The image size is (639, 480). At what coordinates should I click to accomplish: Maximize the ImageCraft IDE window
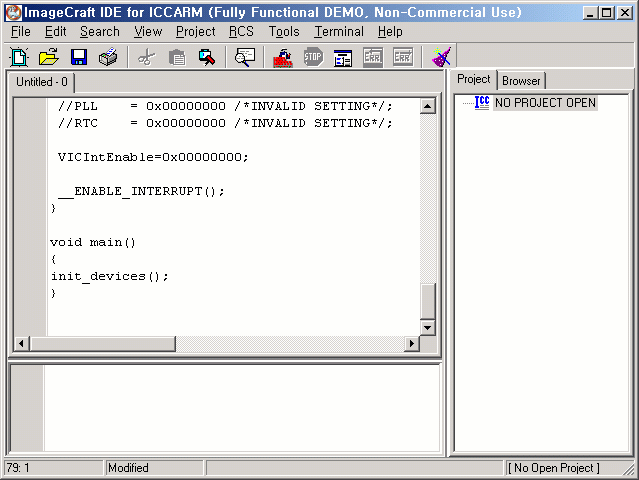[606, 13]
